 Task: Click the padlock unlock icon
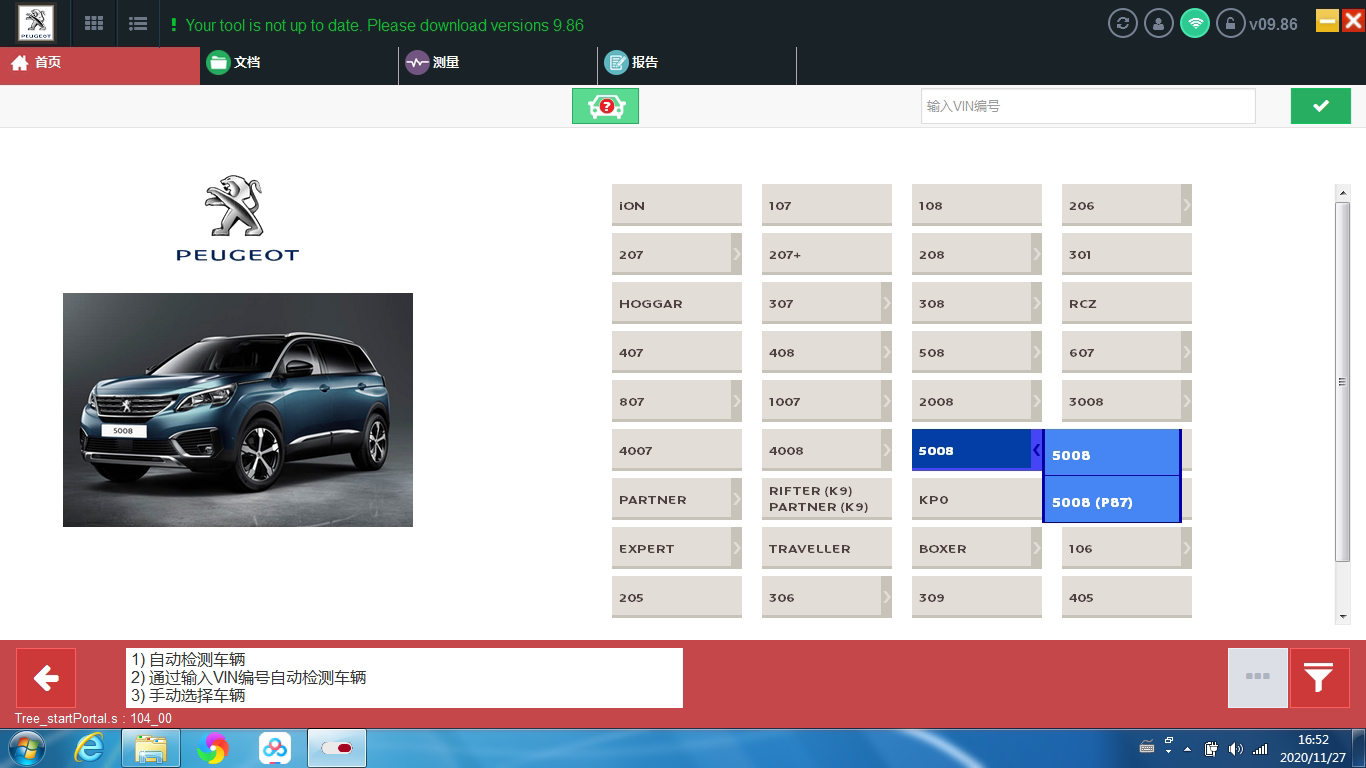pyautogui.click(x=1230, y=23)
